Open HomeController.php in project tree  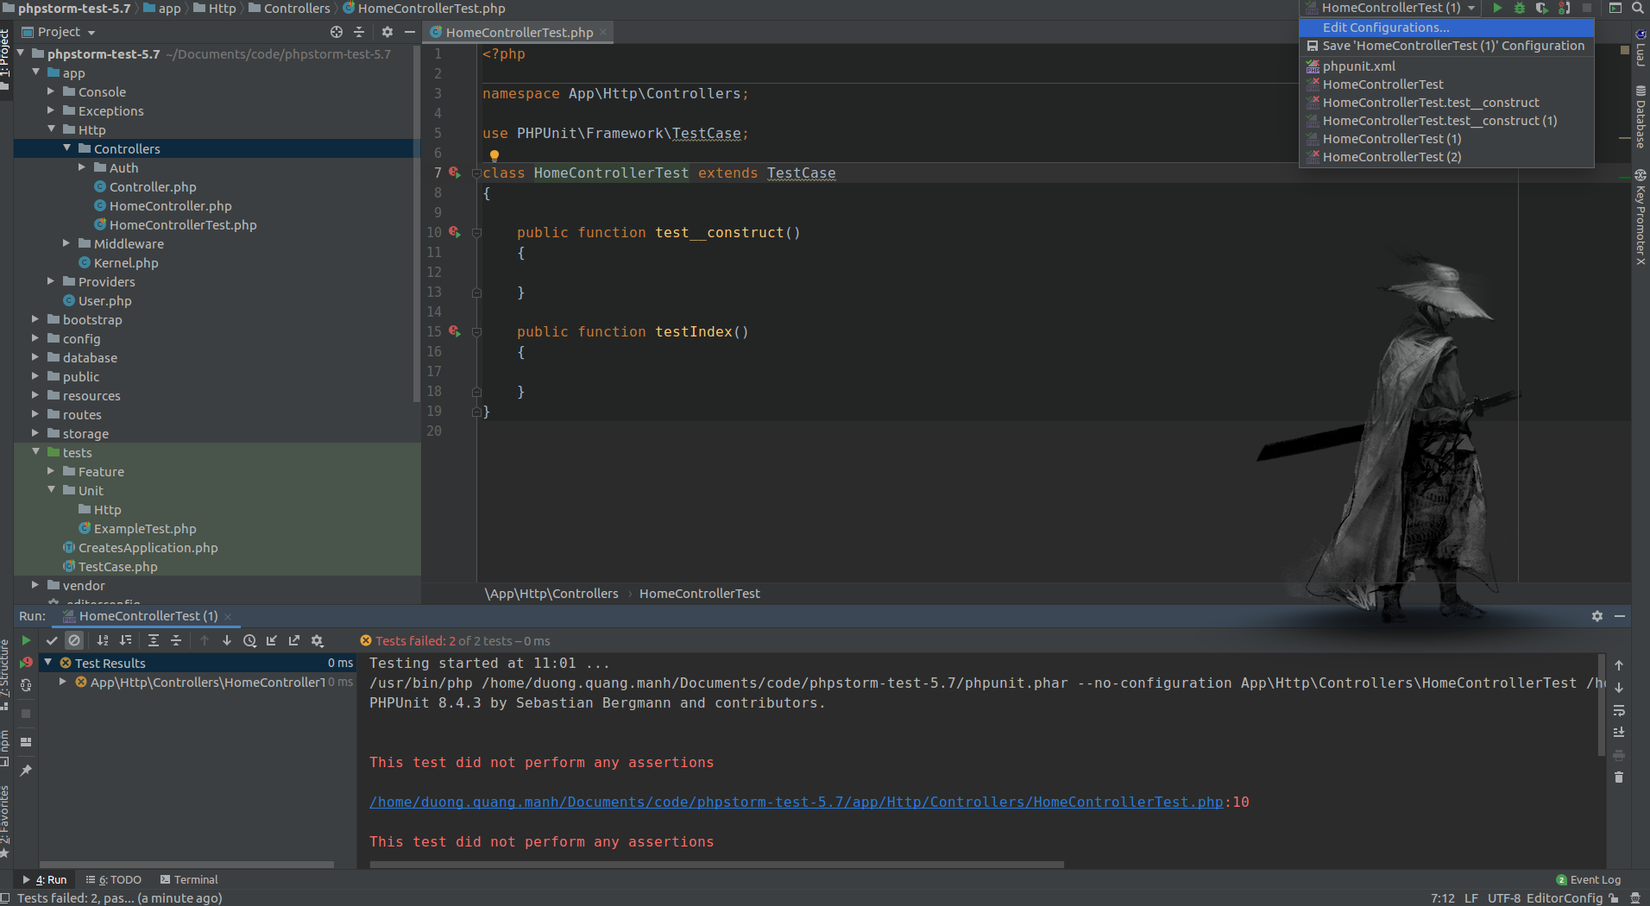coord(170,206)
